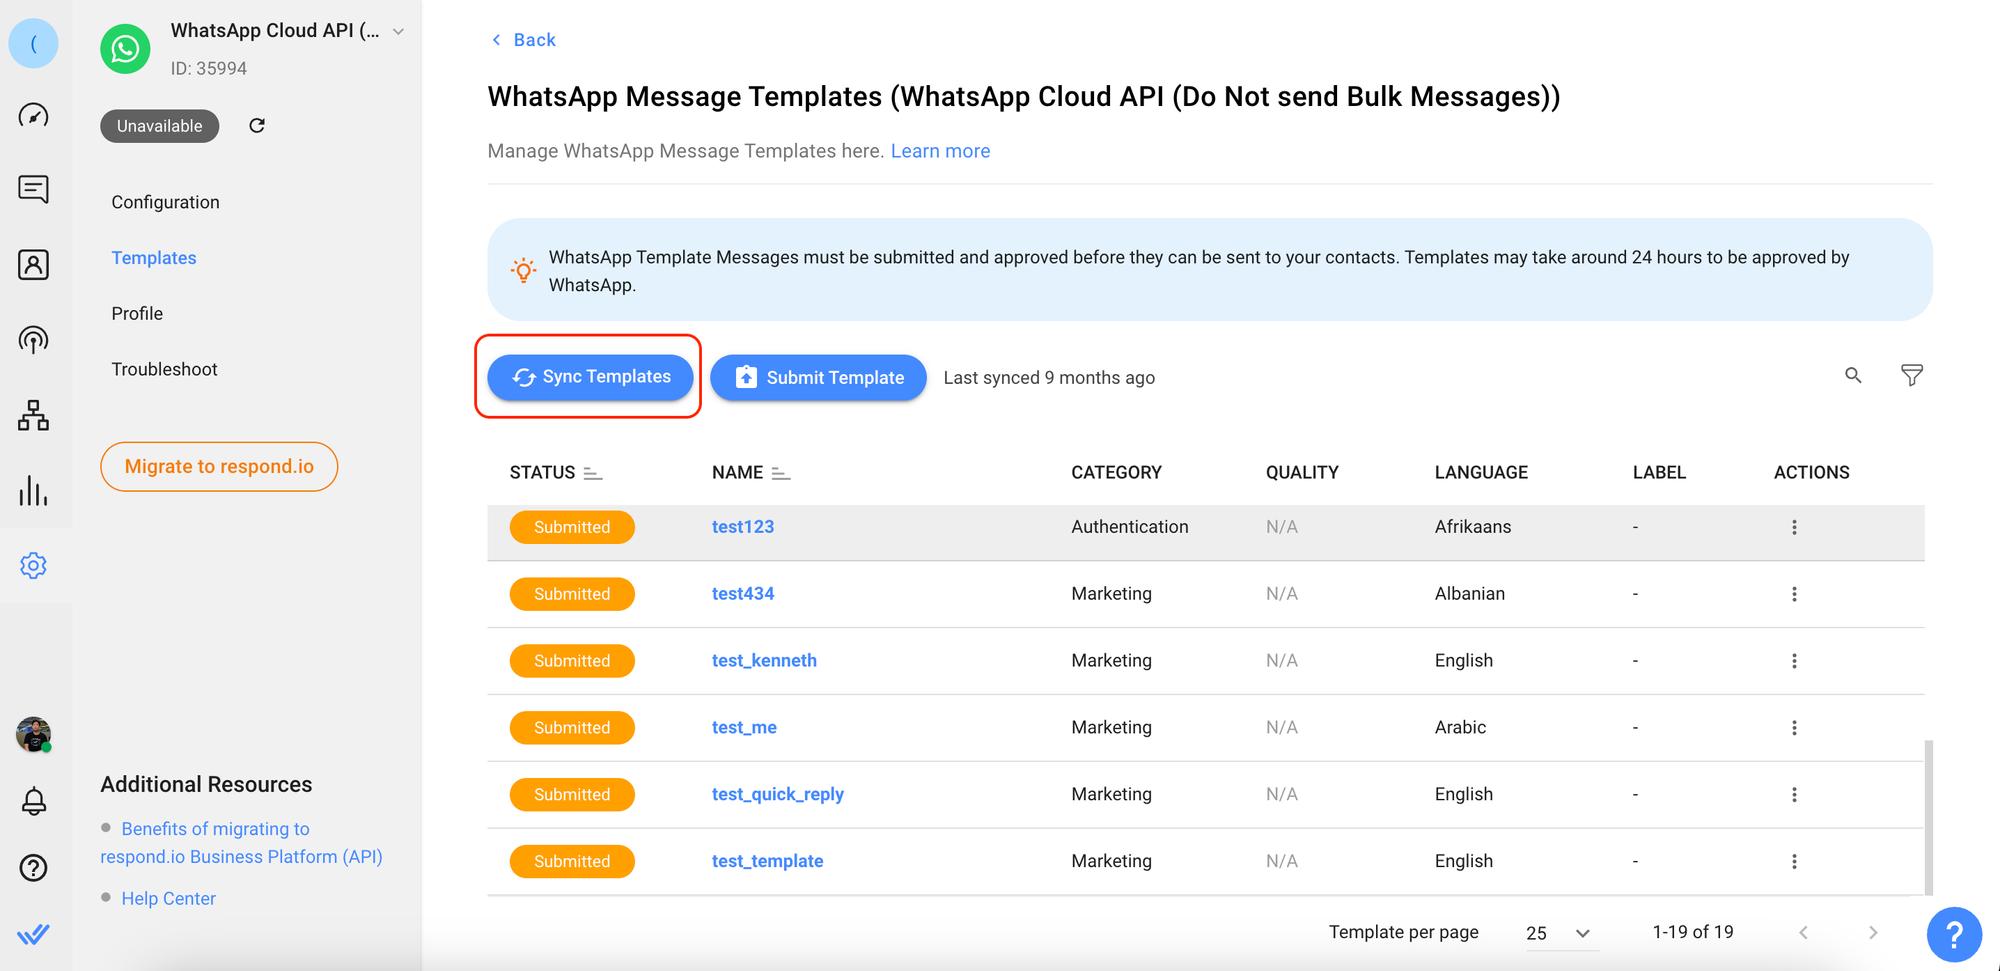Open the Workflows hierarchy icon in sidebar
The image size is (2000, 971).
(x=33, y=415)
